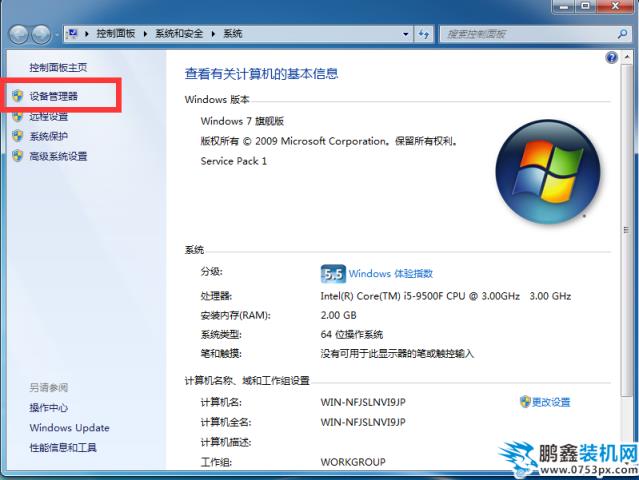The width and height of the screenshot is (639, 480).
Task: Open 操作中心 link
Action: (x=48, y=407)
